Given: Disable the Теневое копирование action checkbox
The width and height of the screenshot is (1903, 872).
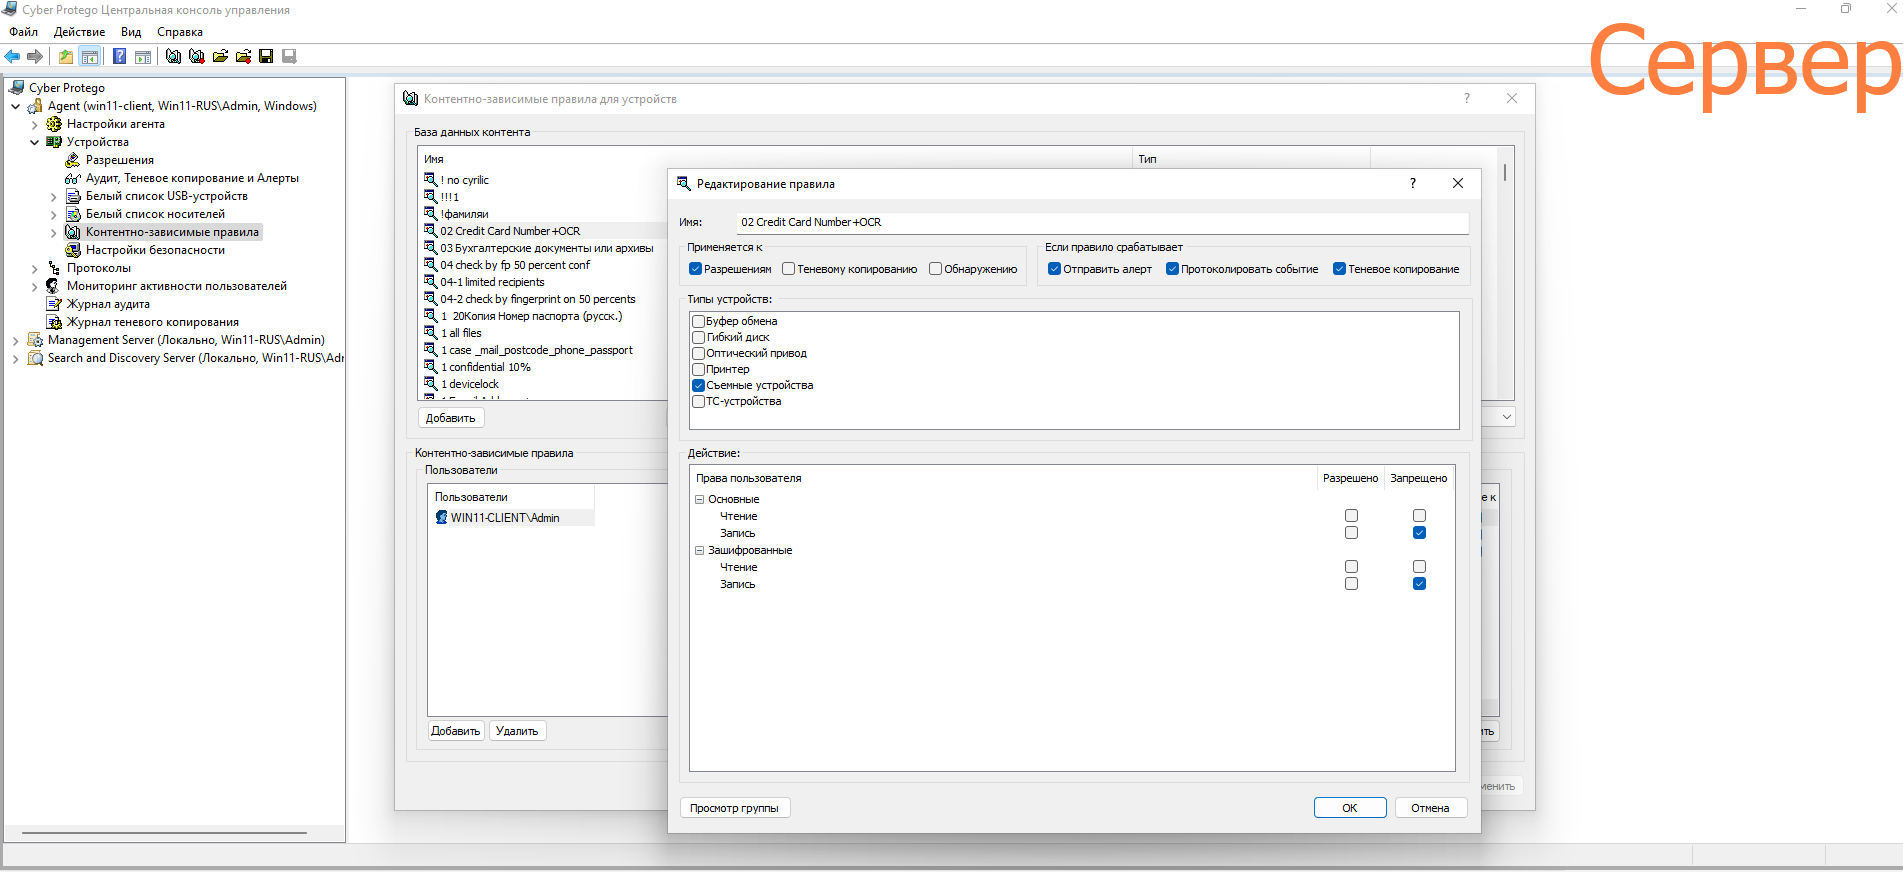Looking at the screenshot, I should click(1340, 269).
